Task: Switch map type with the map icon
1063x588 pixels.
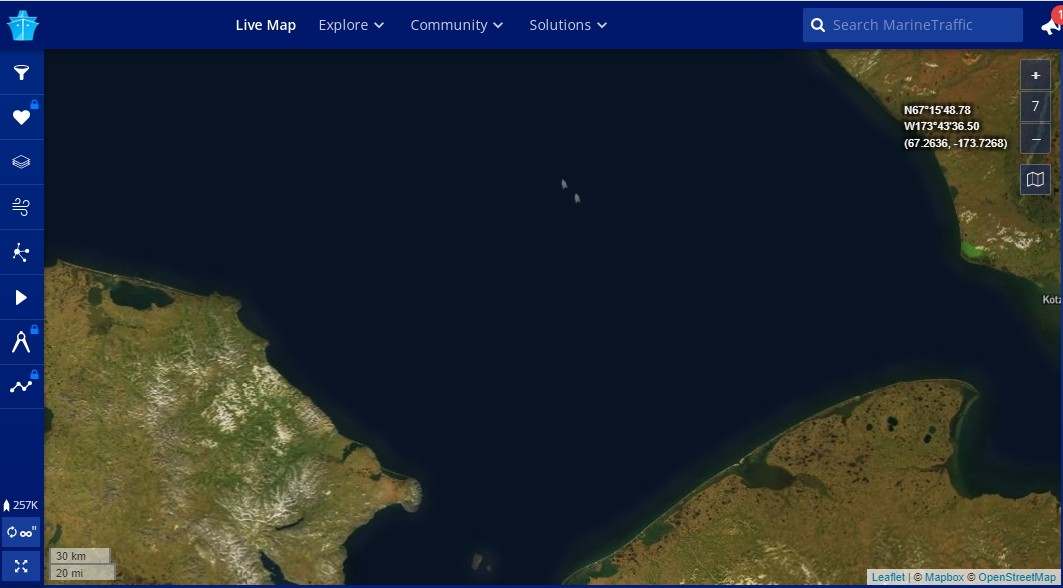Action: (x=1035, y=179)
